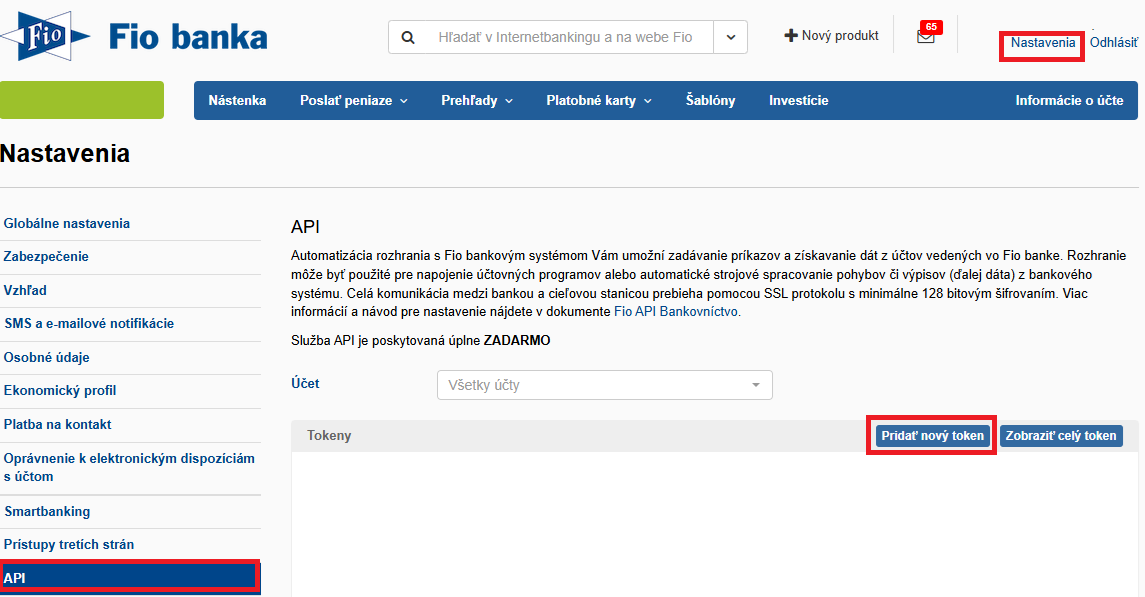
Task: Click the Odhlásiť logout link
Action: tap(1113, 43)
